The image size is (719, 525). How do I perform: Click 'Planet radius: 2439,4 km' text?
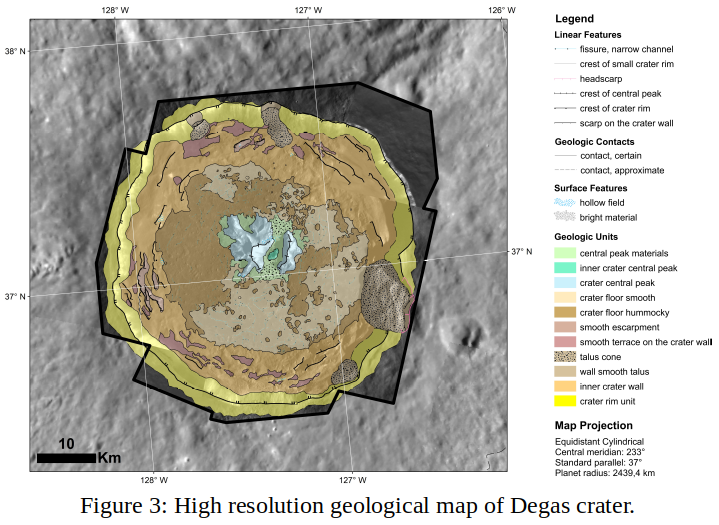pyautogui.click(x=605, y=473)
